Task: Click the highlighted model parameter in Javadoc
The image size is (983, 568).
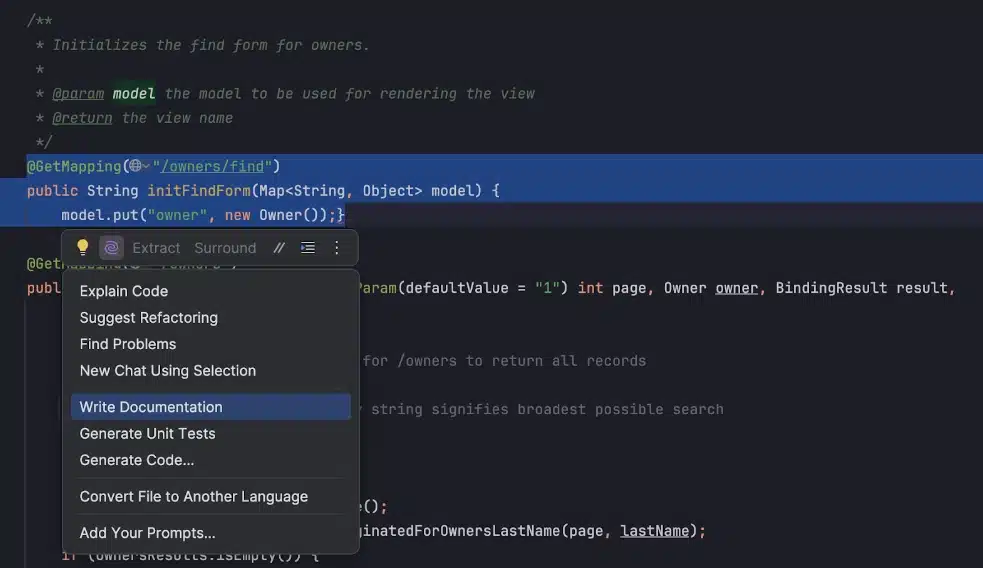Action: [134, 94]
